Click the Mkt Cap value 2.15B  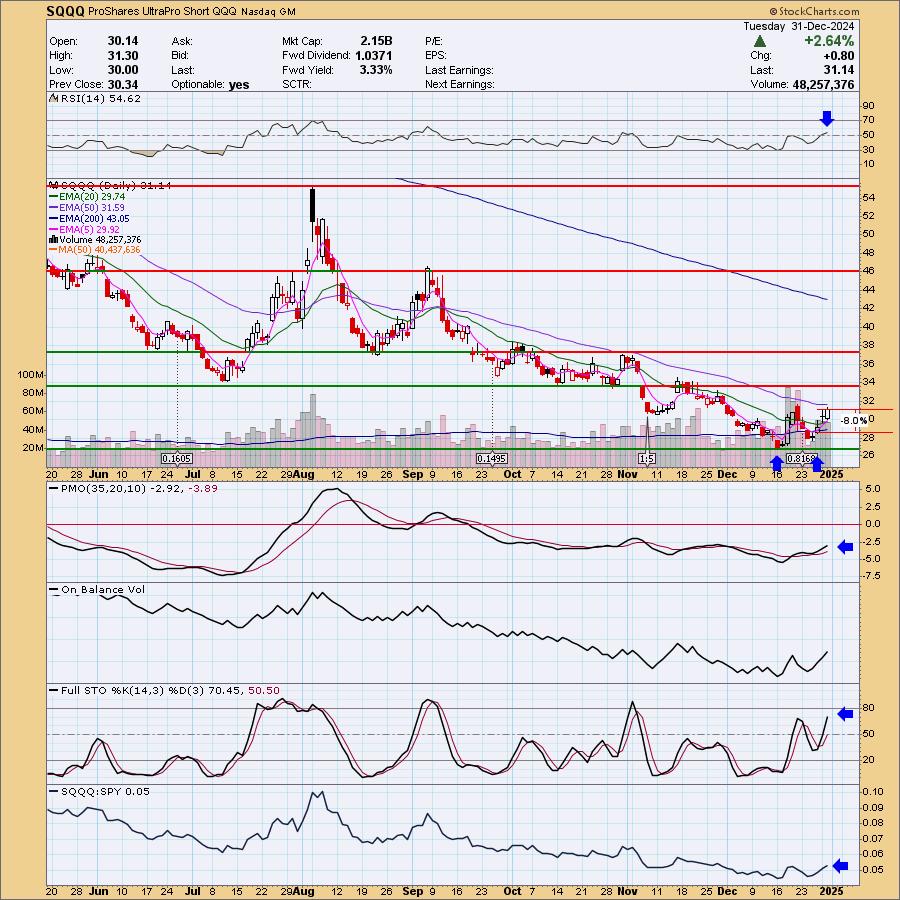[x=376, y=41]
